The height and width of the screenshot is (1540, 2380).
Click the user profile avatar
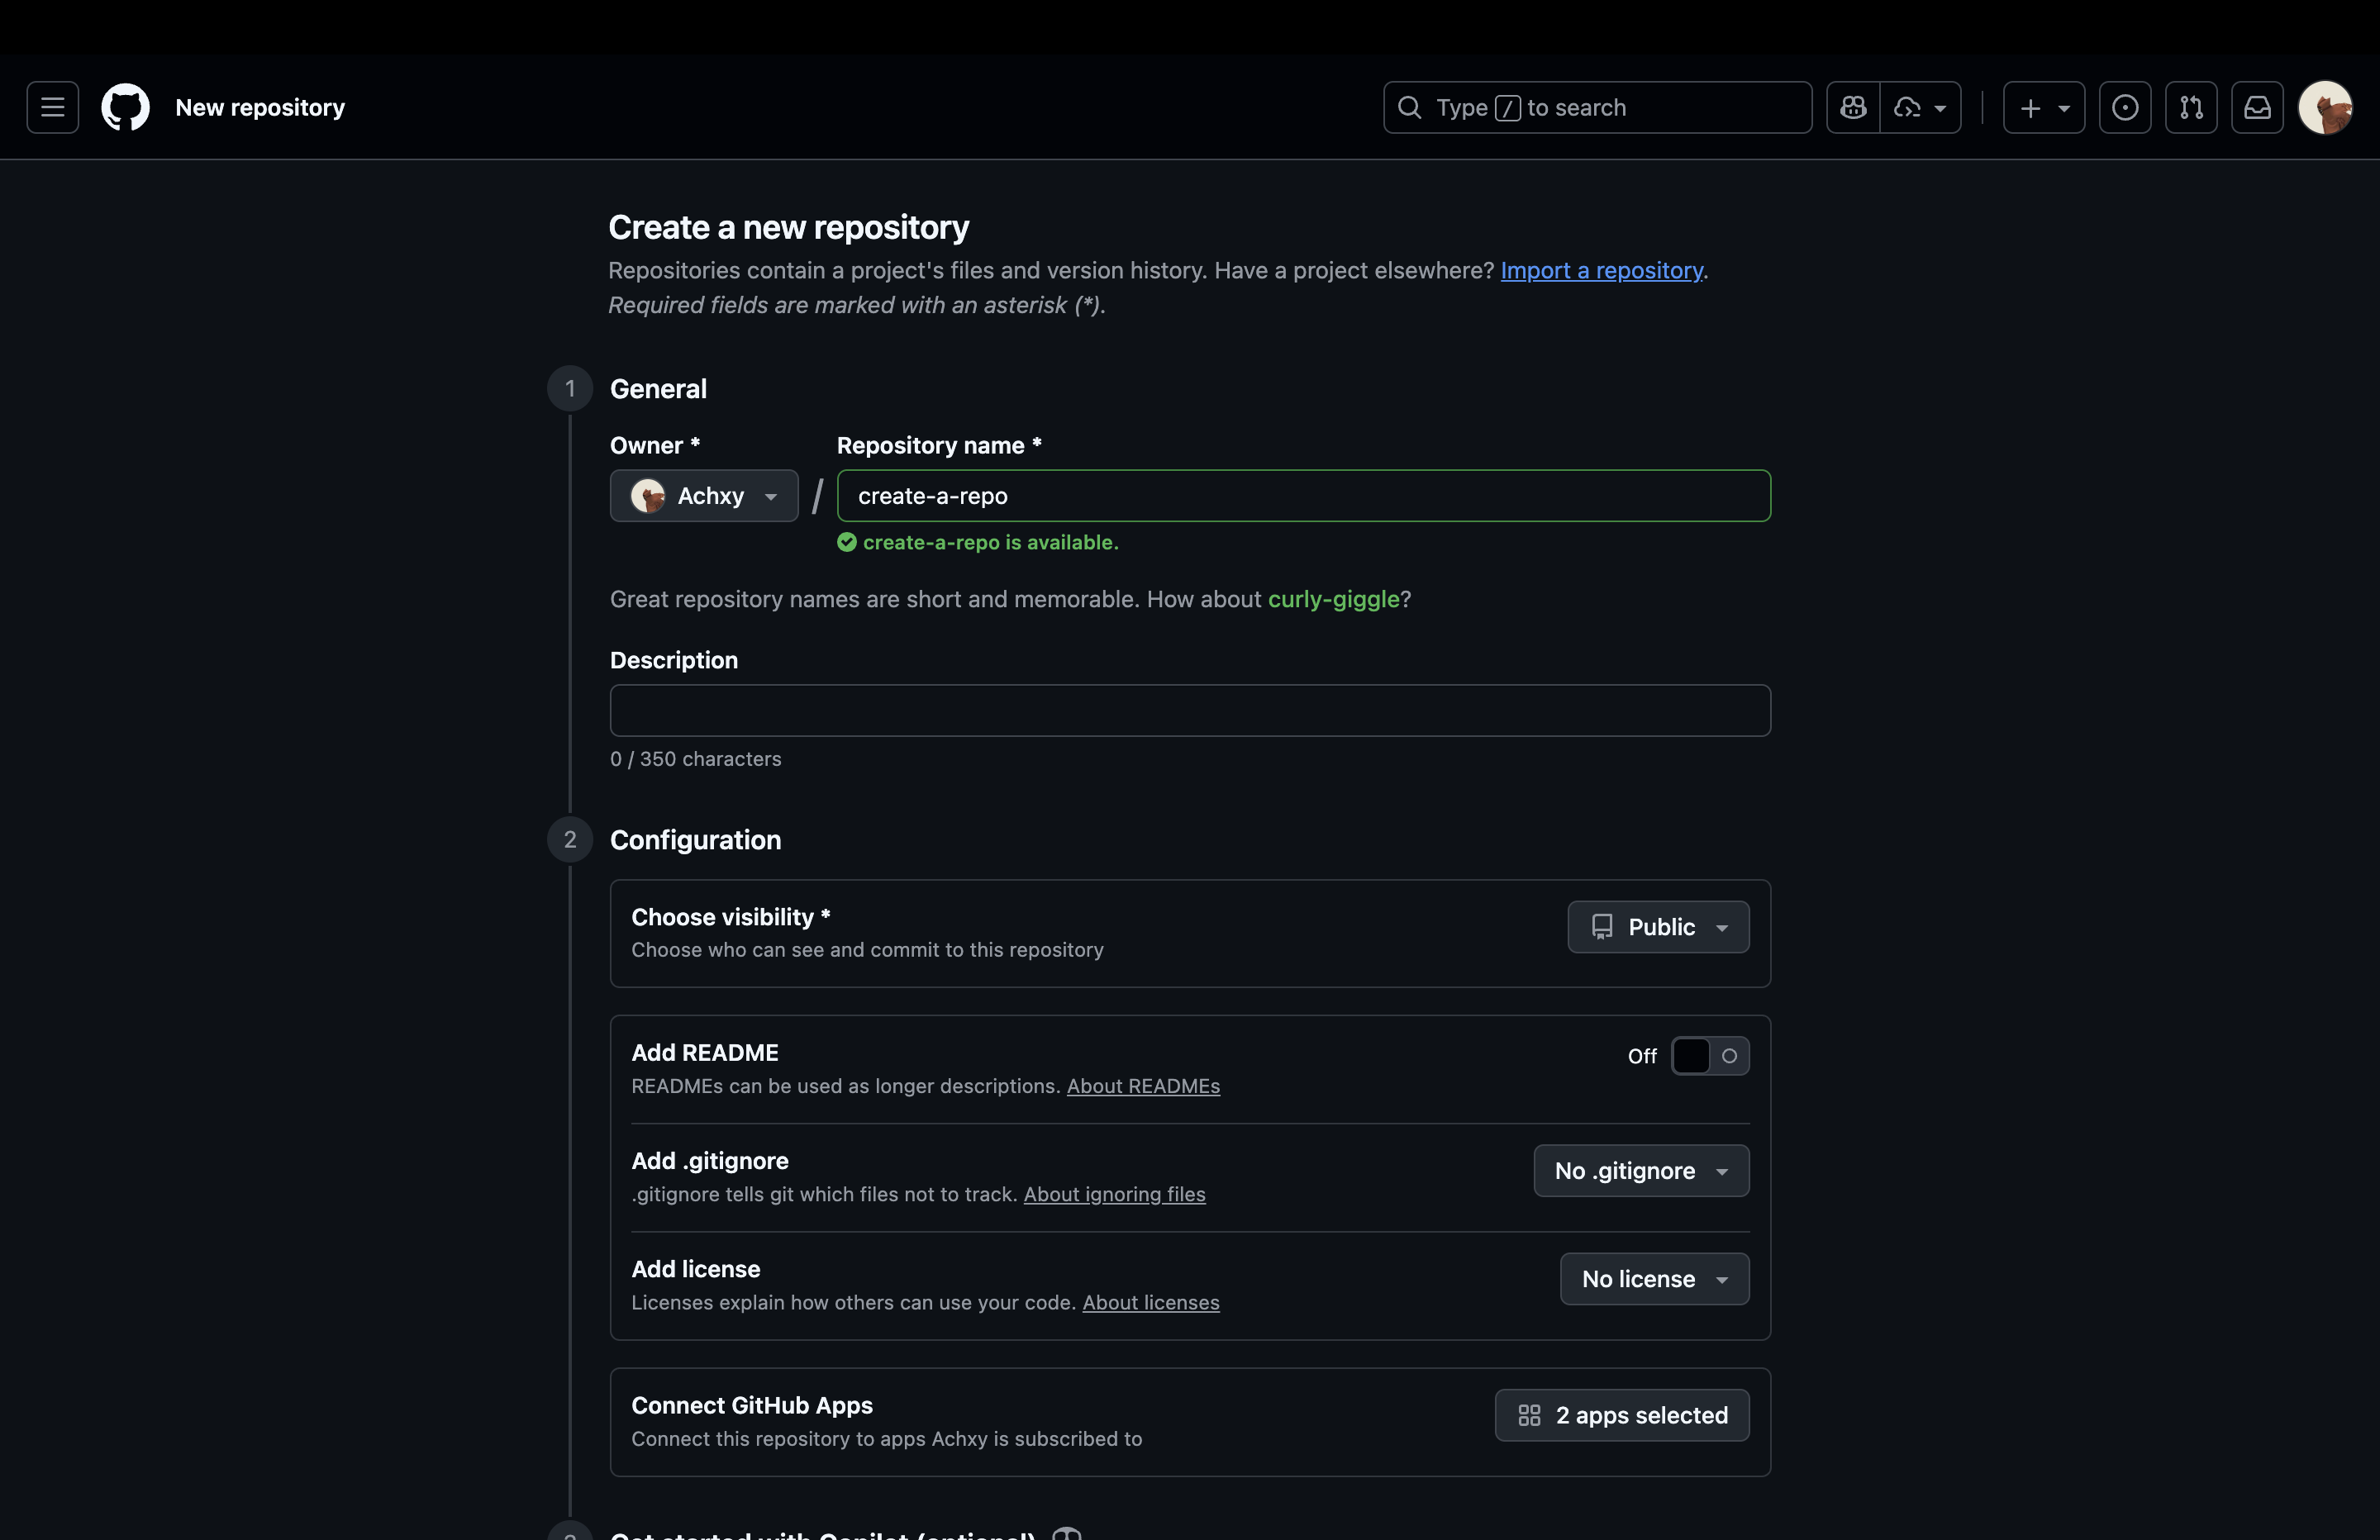pos(2325,107)
